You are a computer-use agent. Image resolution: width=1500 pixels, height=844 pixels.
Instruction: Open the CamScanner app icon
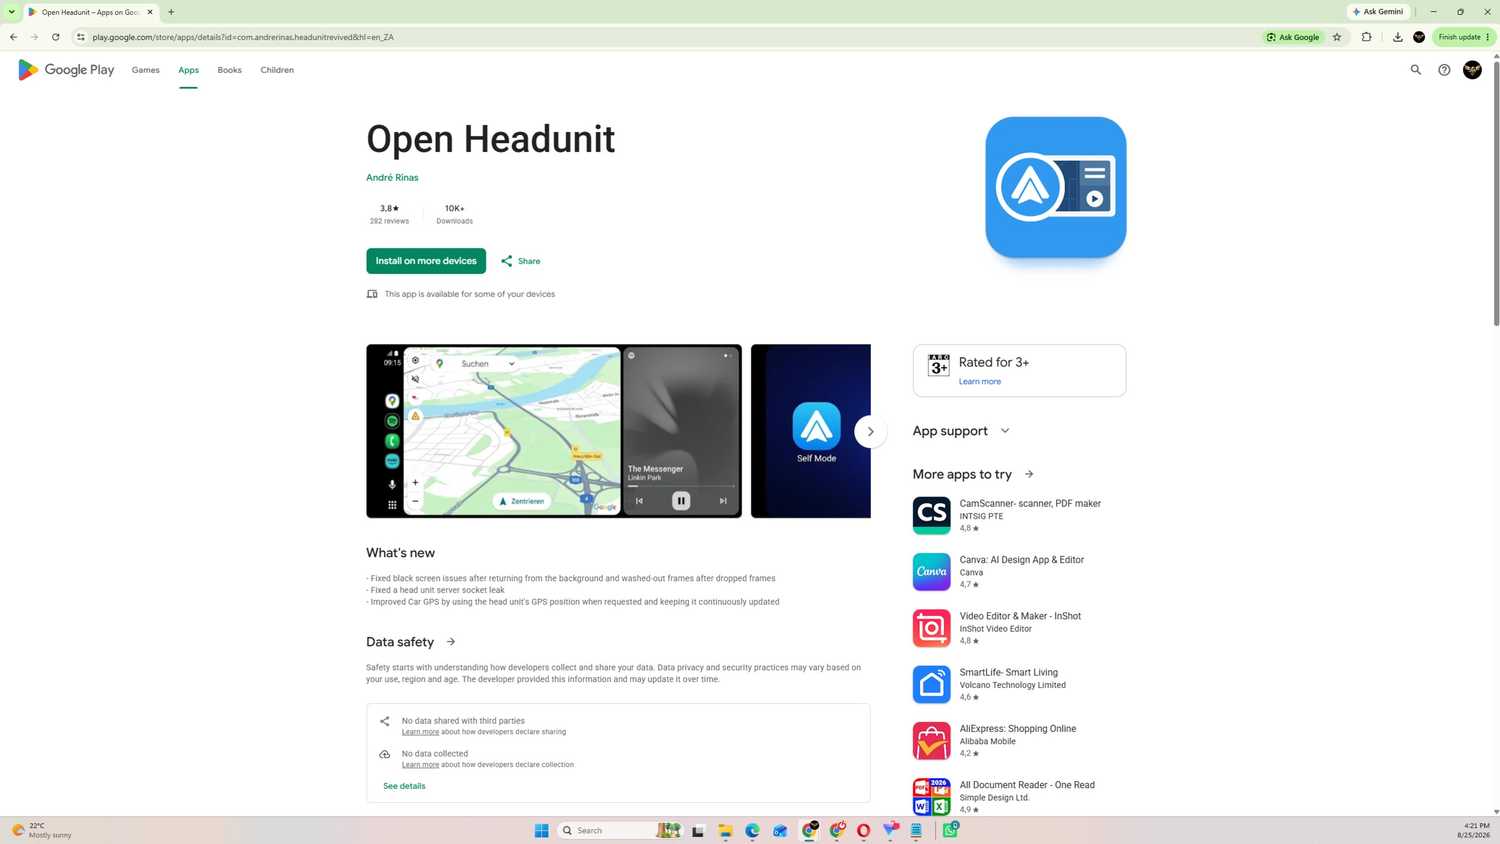(931, 515)
